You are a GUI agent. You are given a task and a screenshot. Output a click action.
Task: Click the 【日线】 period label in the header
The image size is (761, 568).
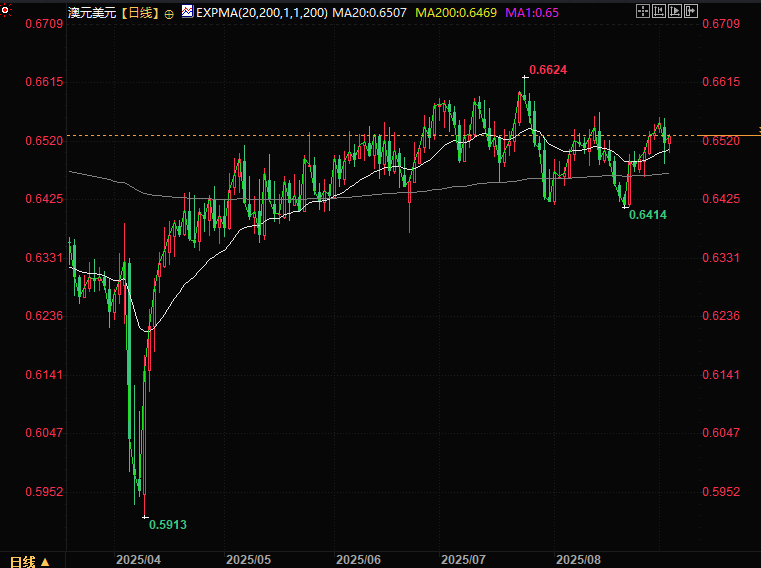coord(140,13)
